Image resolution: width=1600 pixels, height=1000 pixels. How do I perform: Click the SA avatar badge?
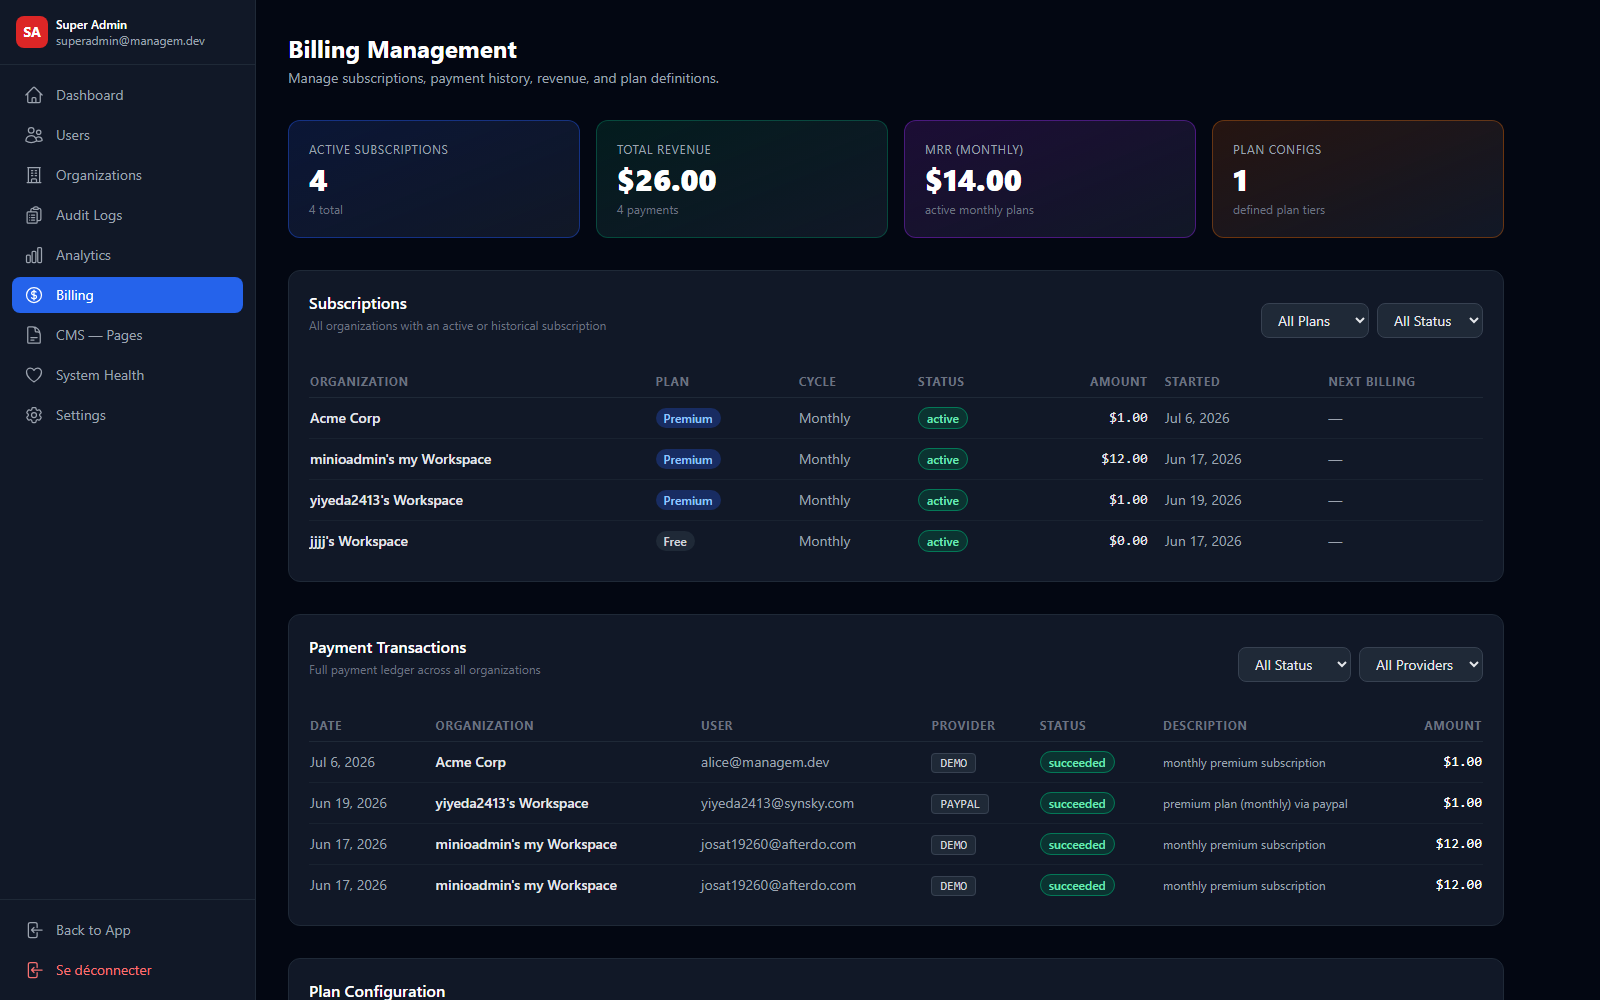(32, 32)
